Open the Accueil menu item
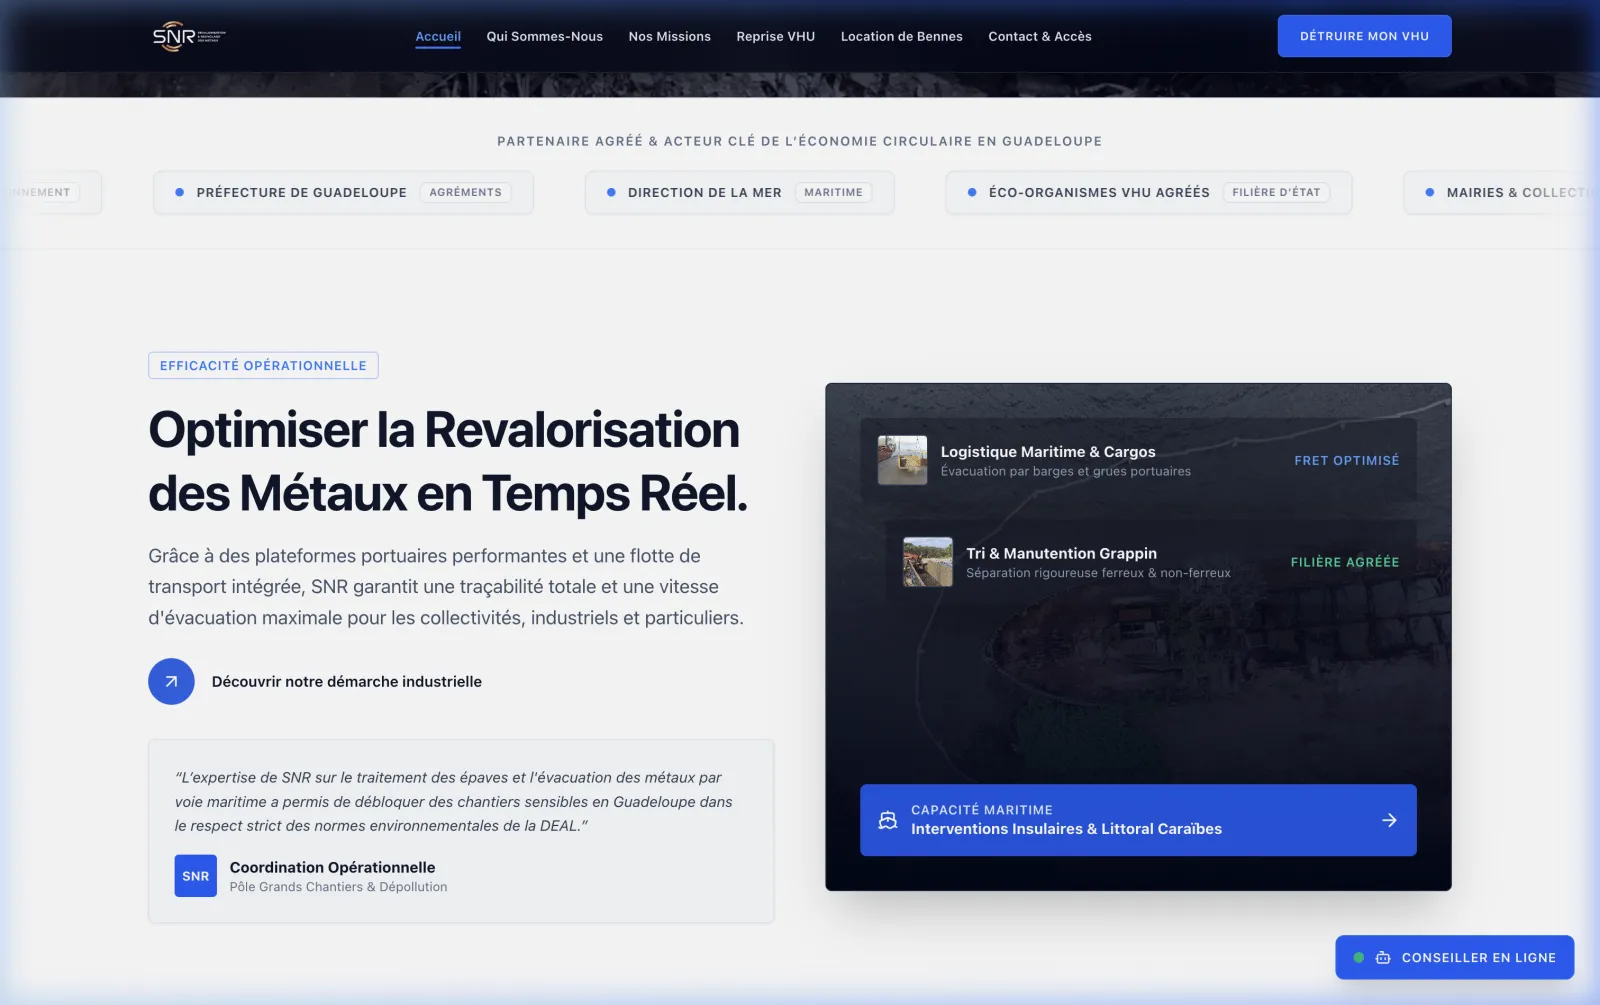 point(438,36)
